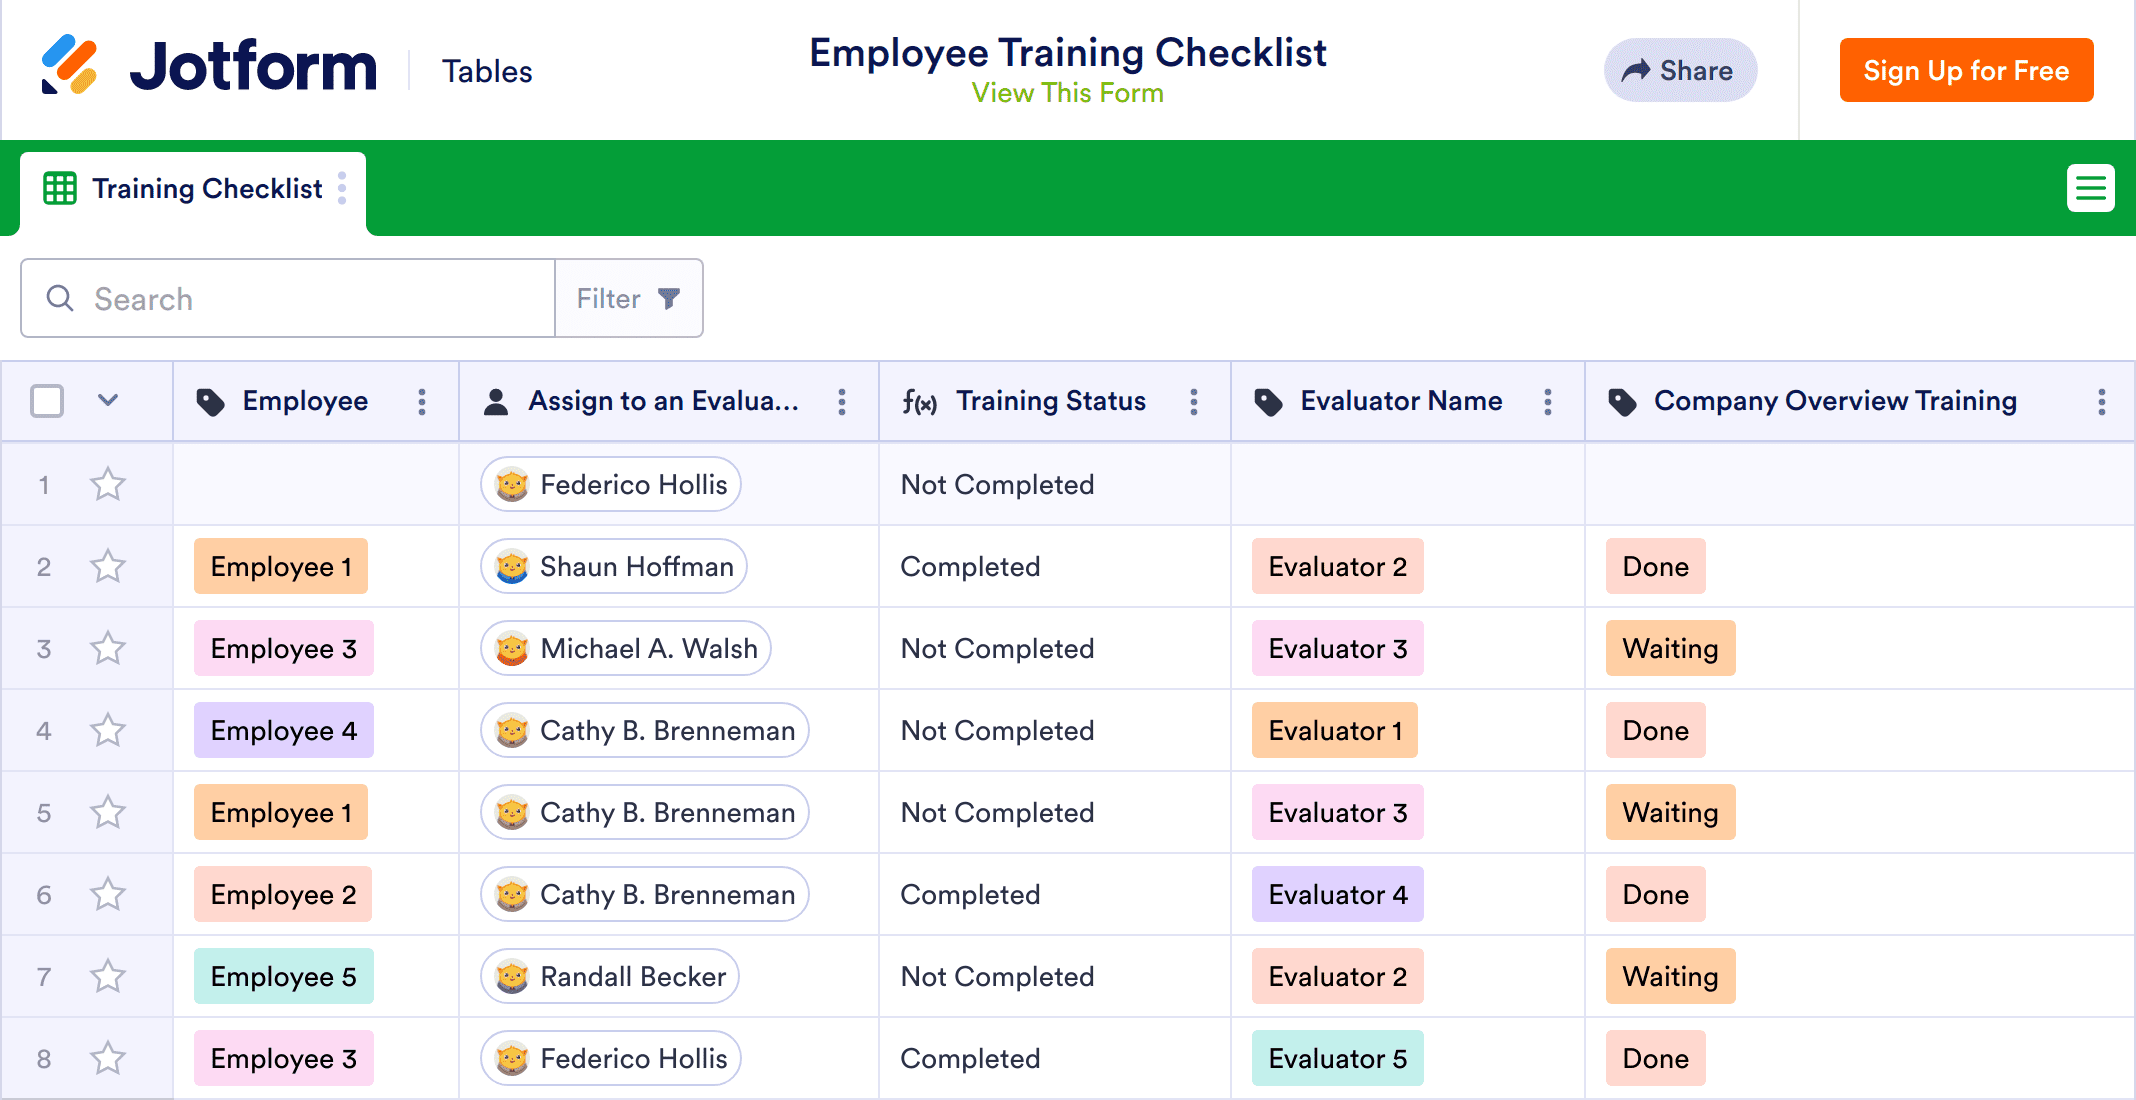Open the green hamburger menu icon

2090,188
